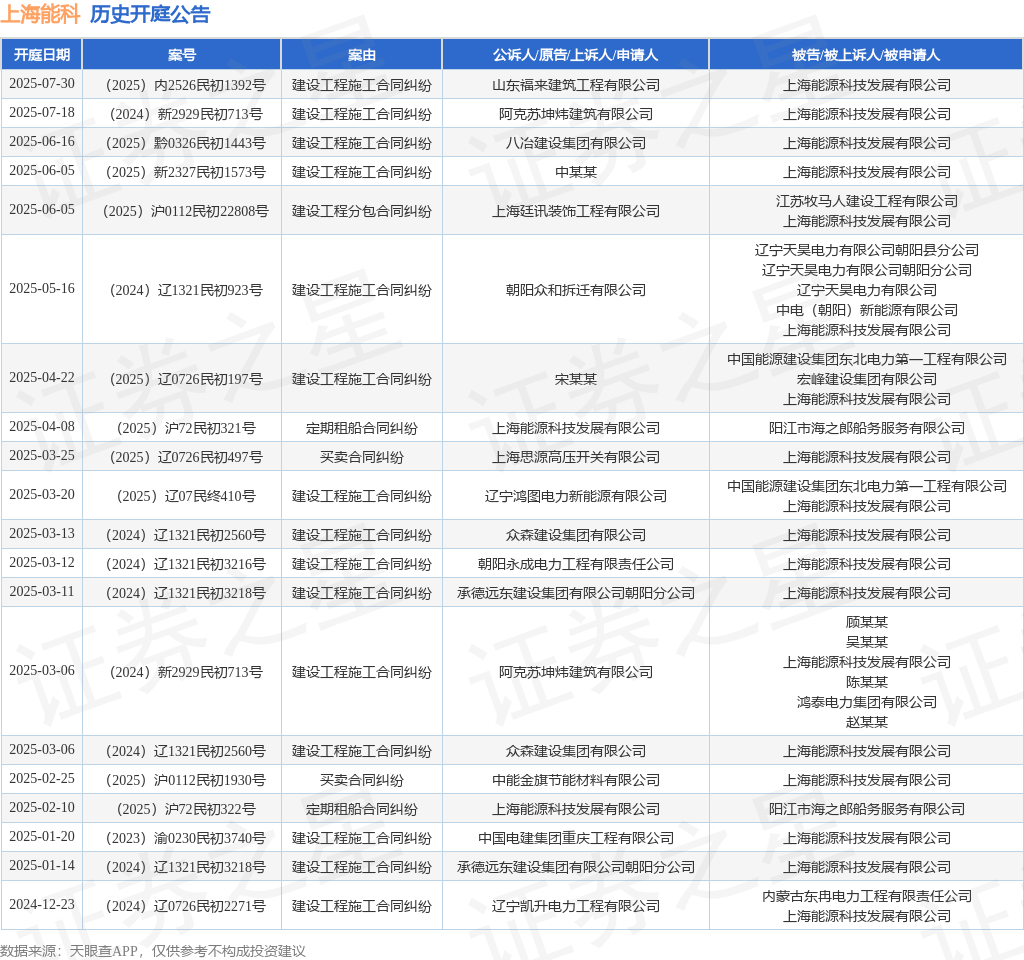
Task: Click case number (2025)新2327民初1573号
Action: tap(185, 172)
